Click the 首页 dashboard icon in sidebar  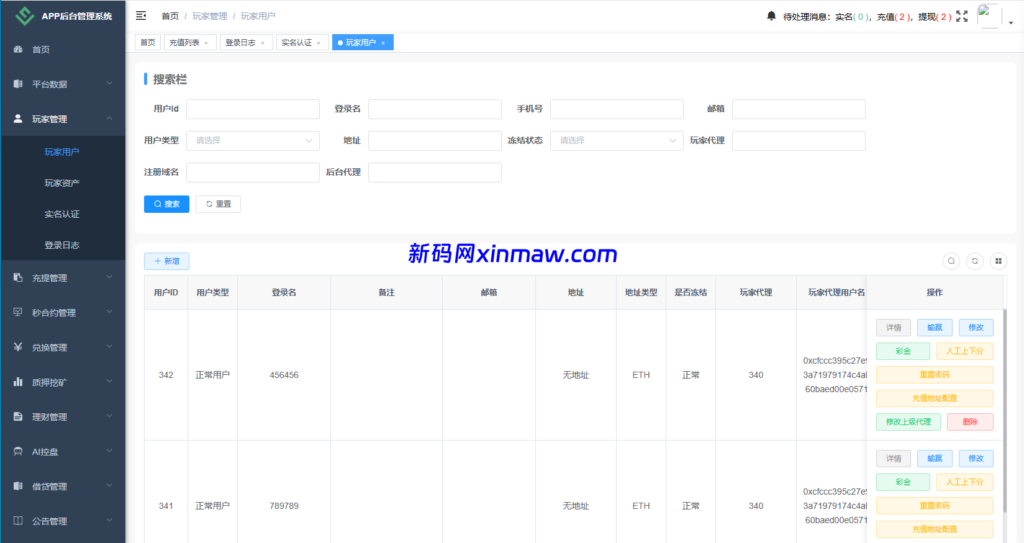(x=18, y=49)
